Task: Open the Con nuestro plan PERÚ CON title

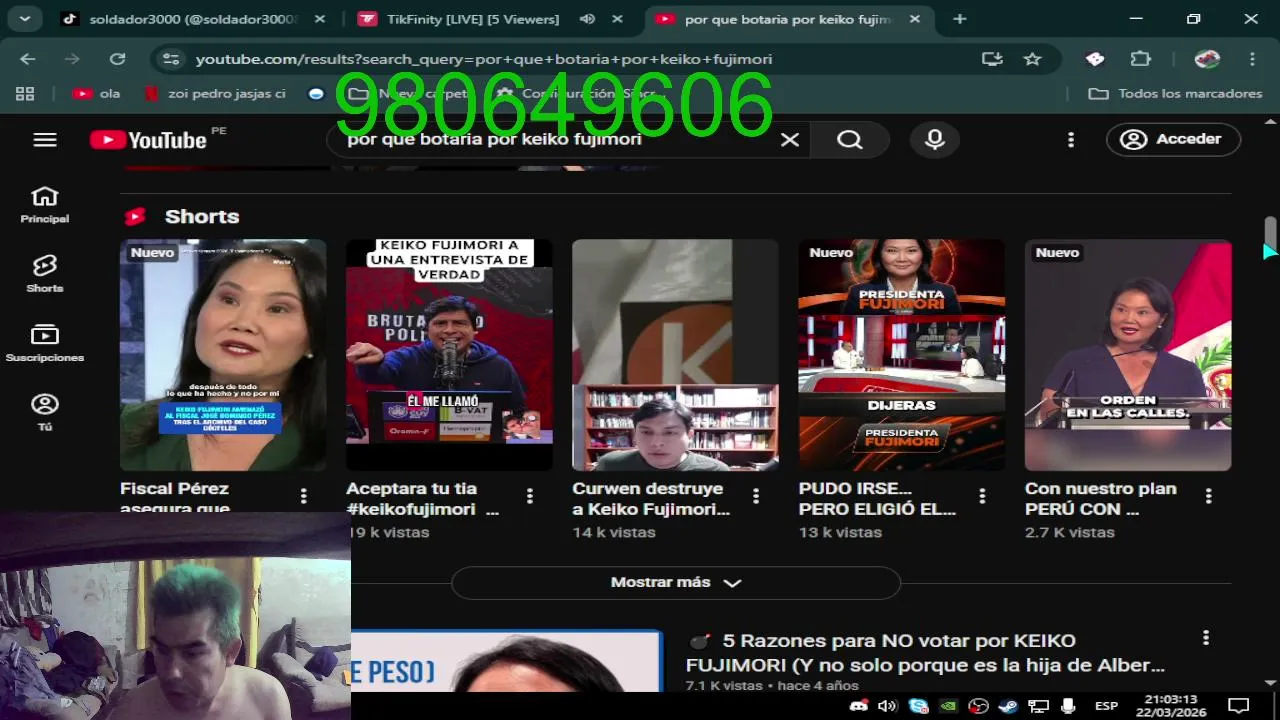Action: [x=1100, y=499]
